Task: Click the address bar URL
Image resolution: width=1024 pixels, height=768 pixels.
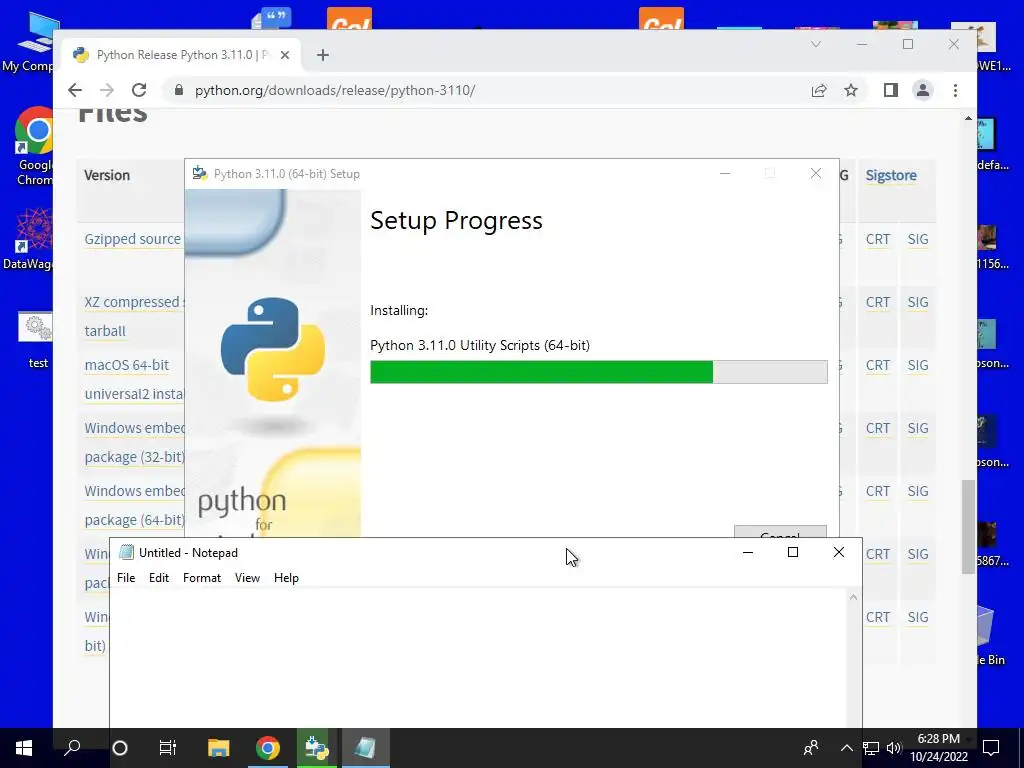Action: point(335,90)
